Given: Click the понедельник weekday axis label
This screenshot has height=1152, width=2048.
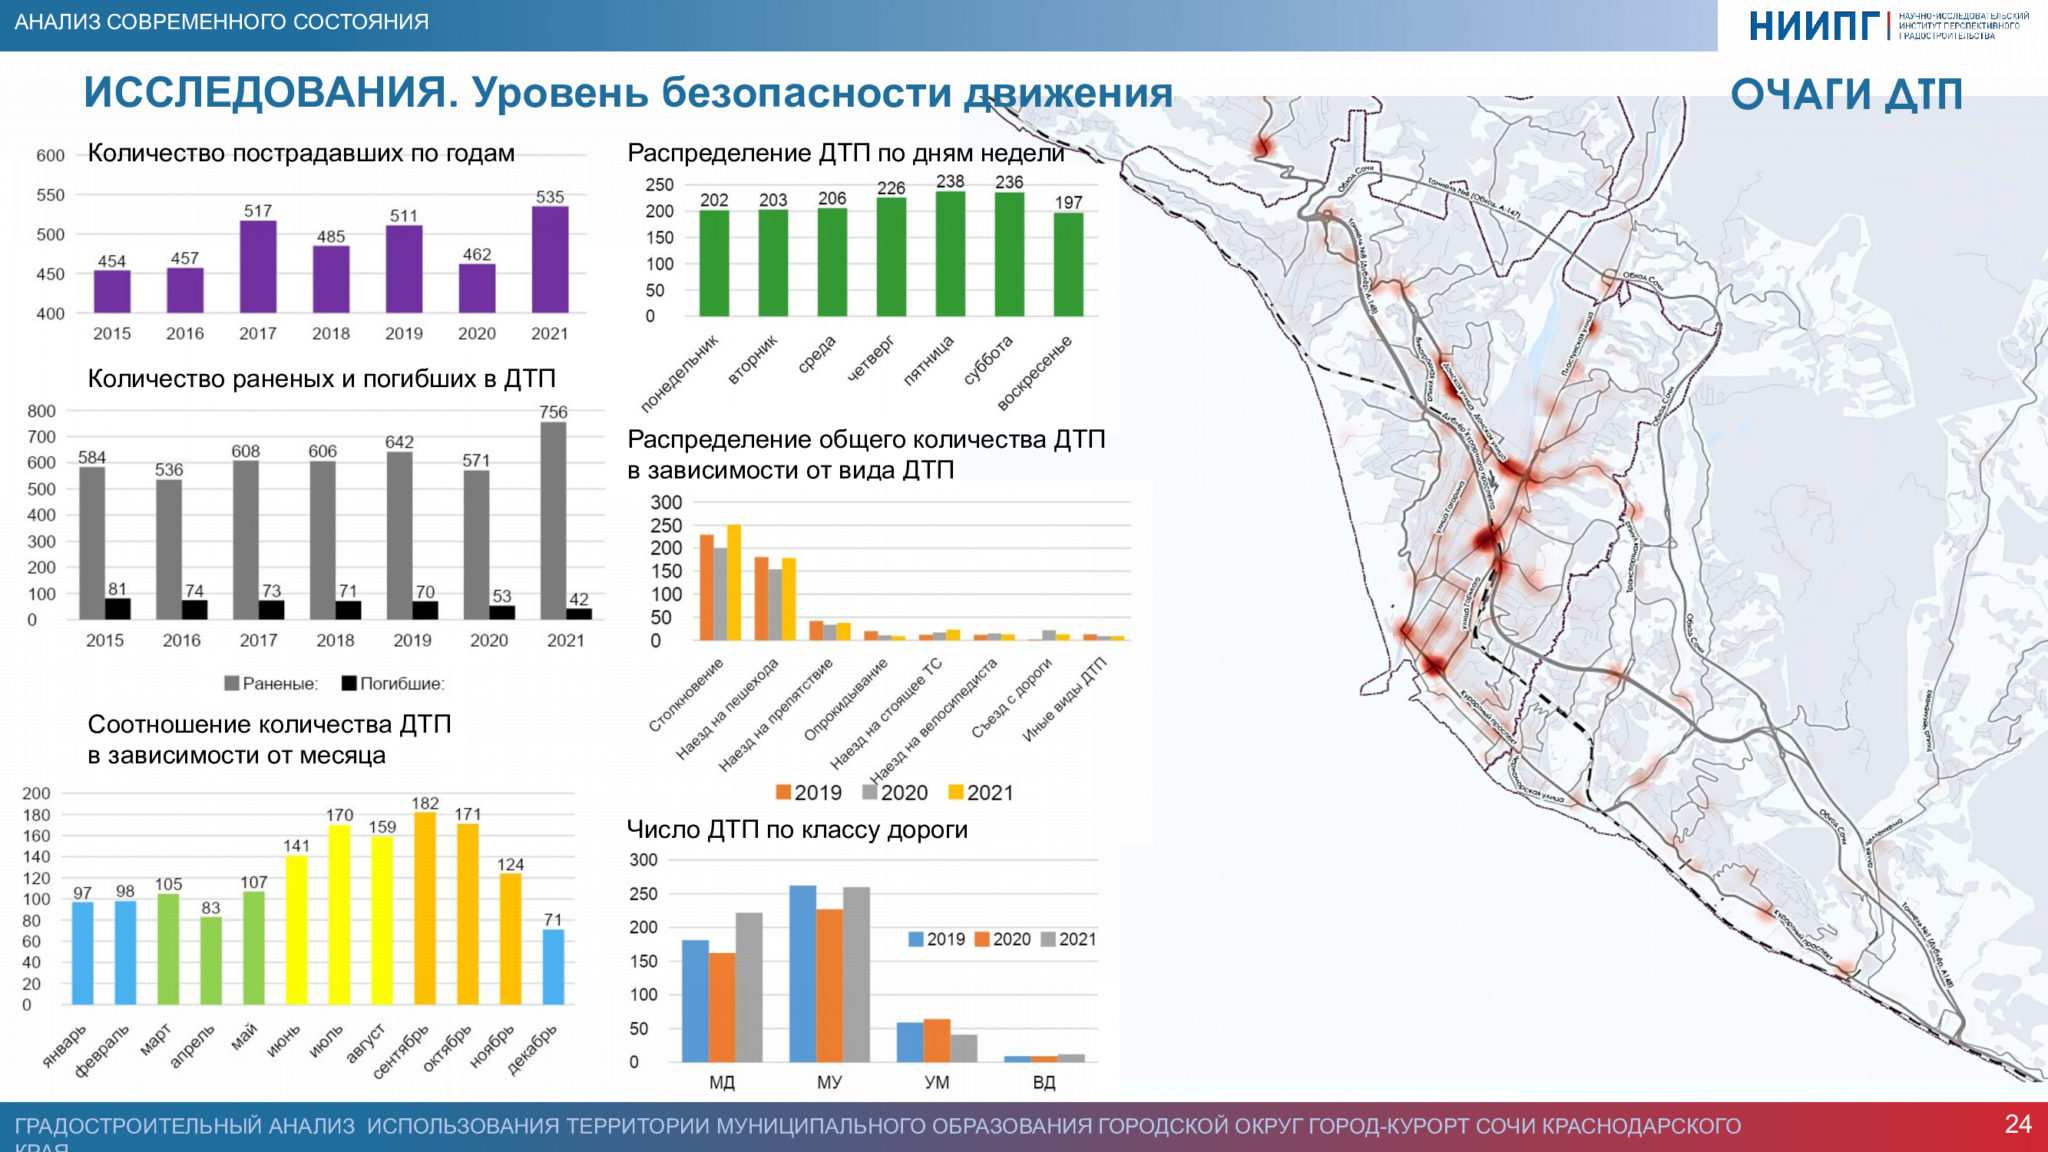Looking at the screenshot, I should pos(680,374).
